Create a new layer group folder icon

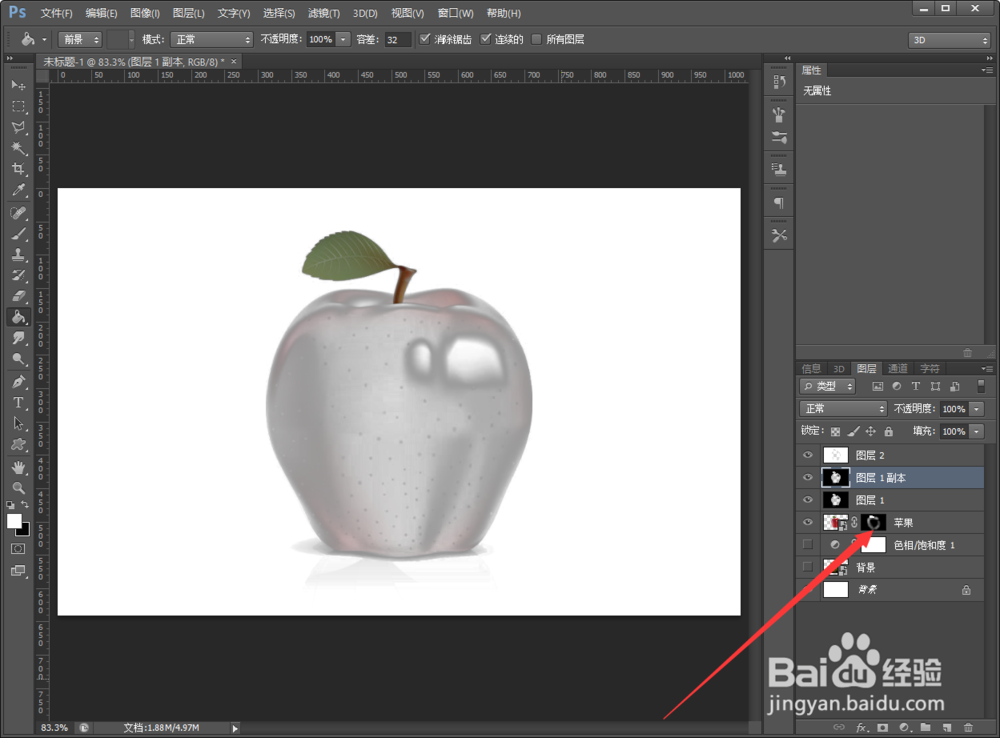[x=925, y=727]
